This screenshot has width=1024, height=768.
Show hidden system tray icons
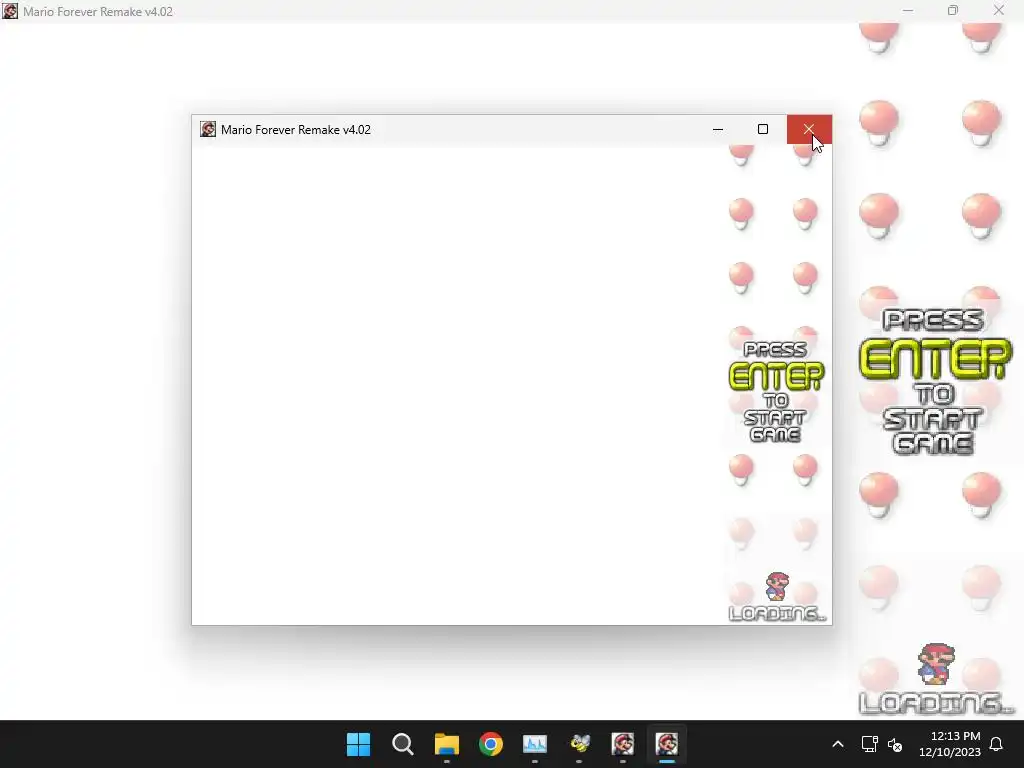point(838,744)
